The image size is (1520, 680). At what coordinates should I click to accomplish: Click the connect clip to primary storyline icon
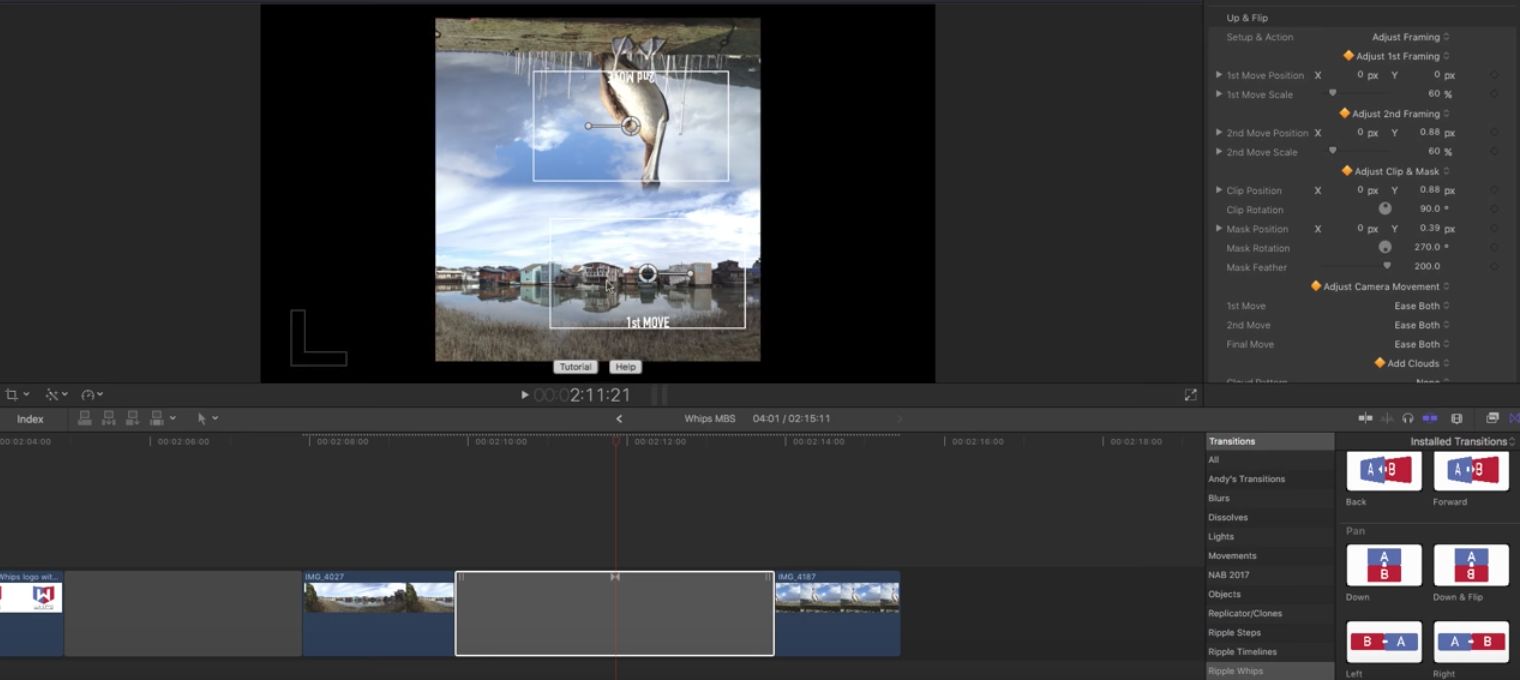(x=85, y=418)
